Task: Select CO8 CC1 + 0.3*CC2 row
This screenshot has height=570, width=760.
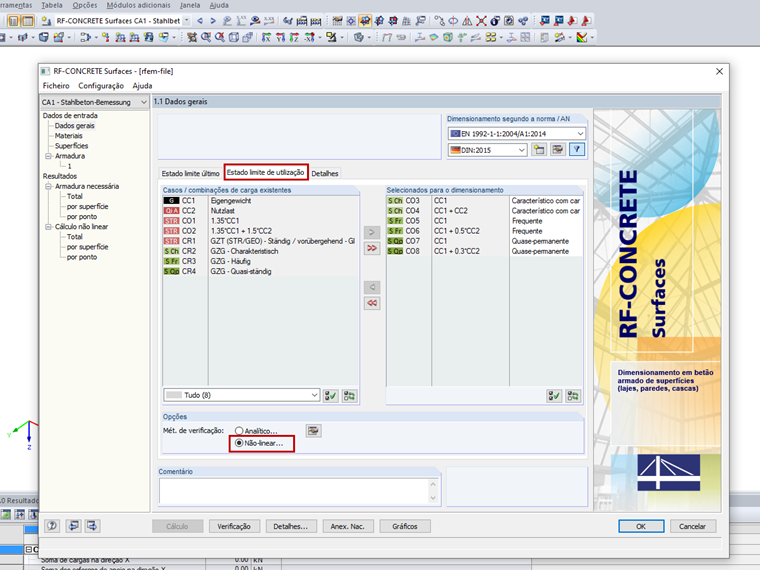Action: point(484,251)
